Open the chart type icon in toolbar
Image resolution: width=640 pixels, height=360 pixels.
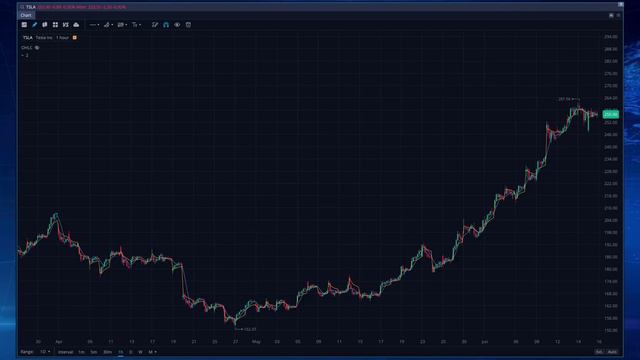24,25
